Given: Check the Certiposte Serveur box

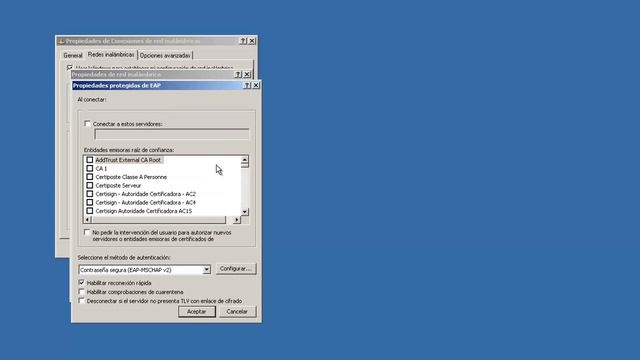Looking at the screenshot, I should coord(90,186).
